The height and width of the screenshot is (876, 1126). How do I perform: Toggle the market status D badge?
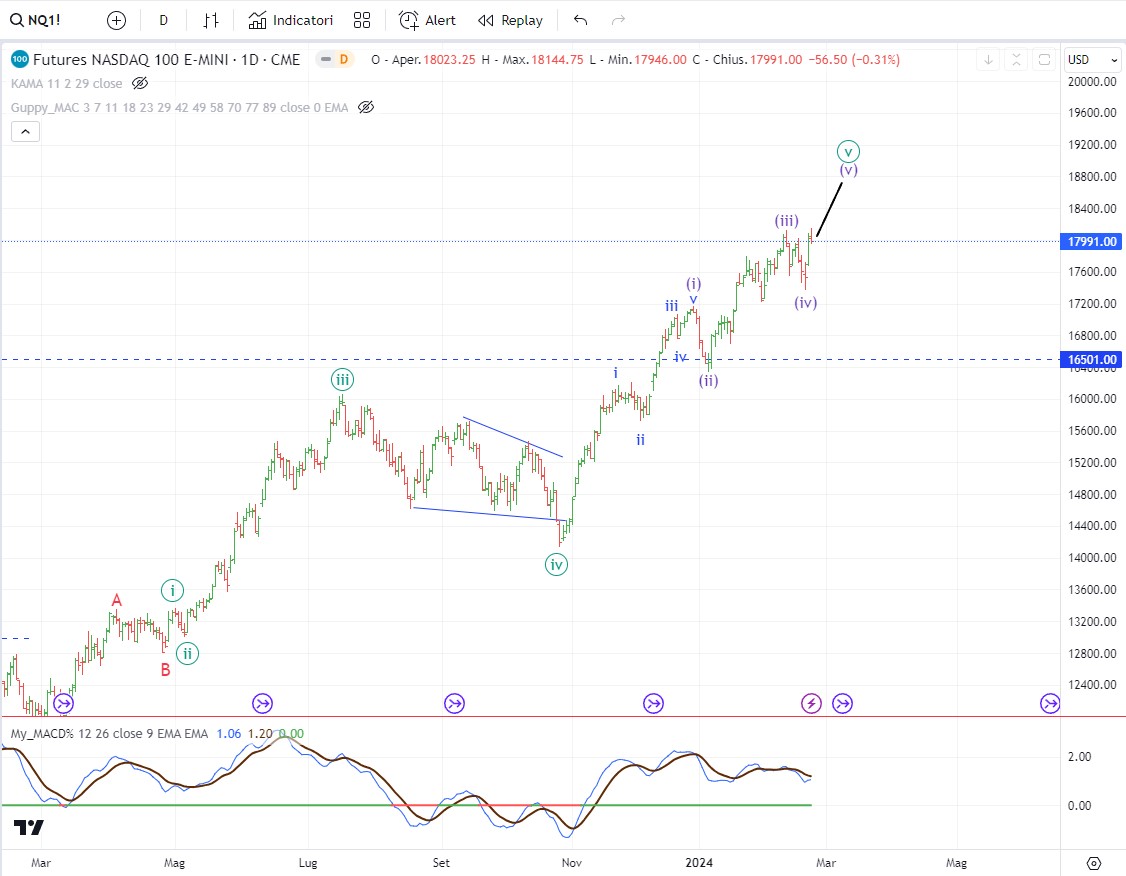tap(343, 59)
